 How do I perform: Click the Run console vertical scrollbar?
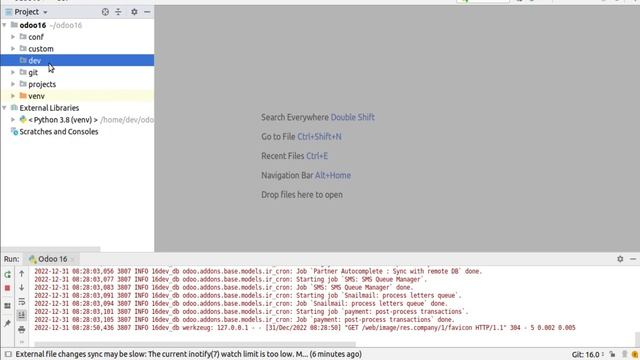(637, 338)
